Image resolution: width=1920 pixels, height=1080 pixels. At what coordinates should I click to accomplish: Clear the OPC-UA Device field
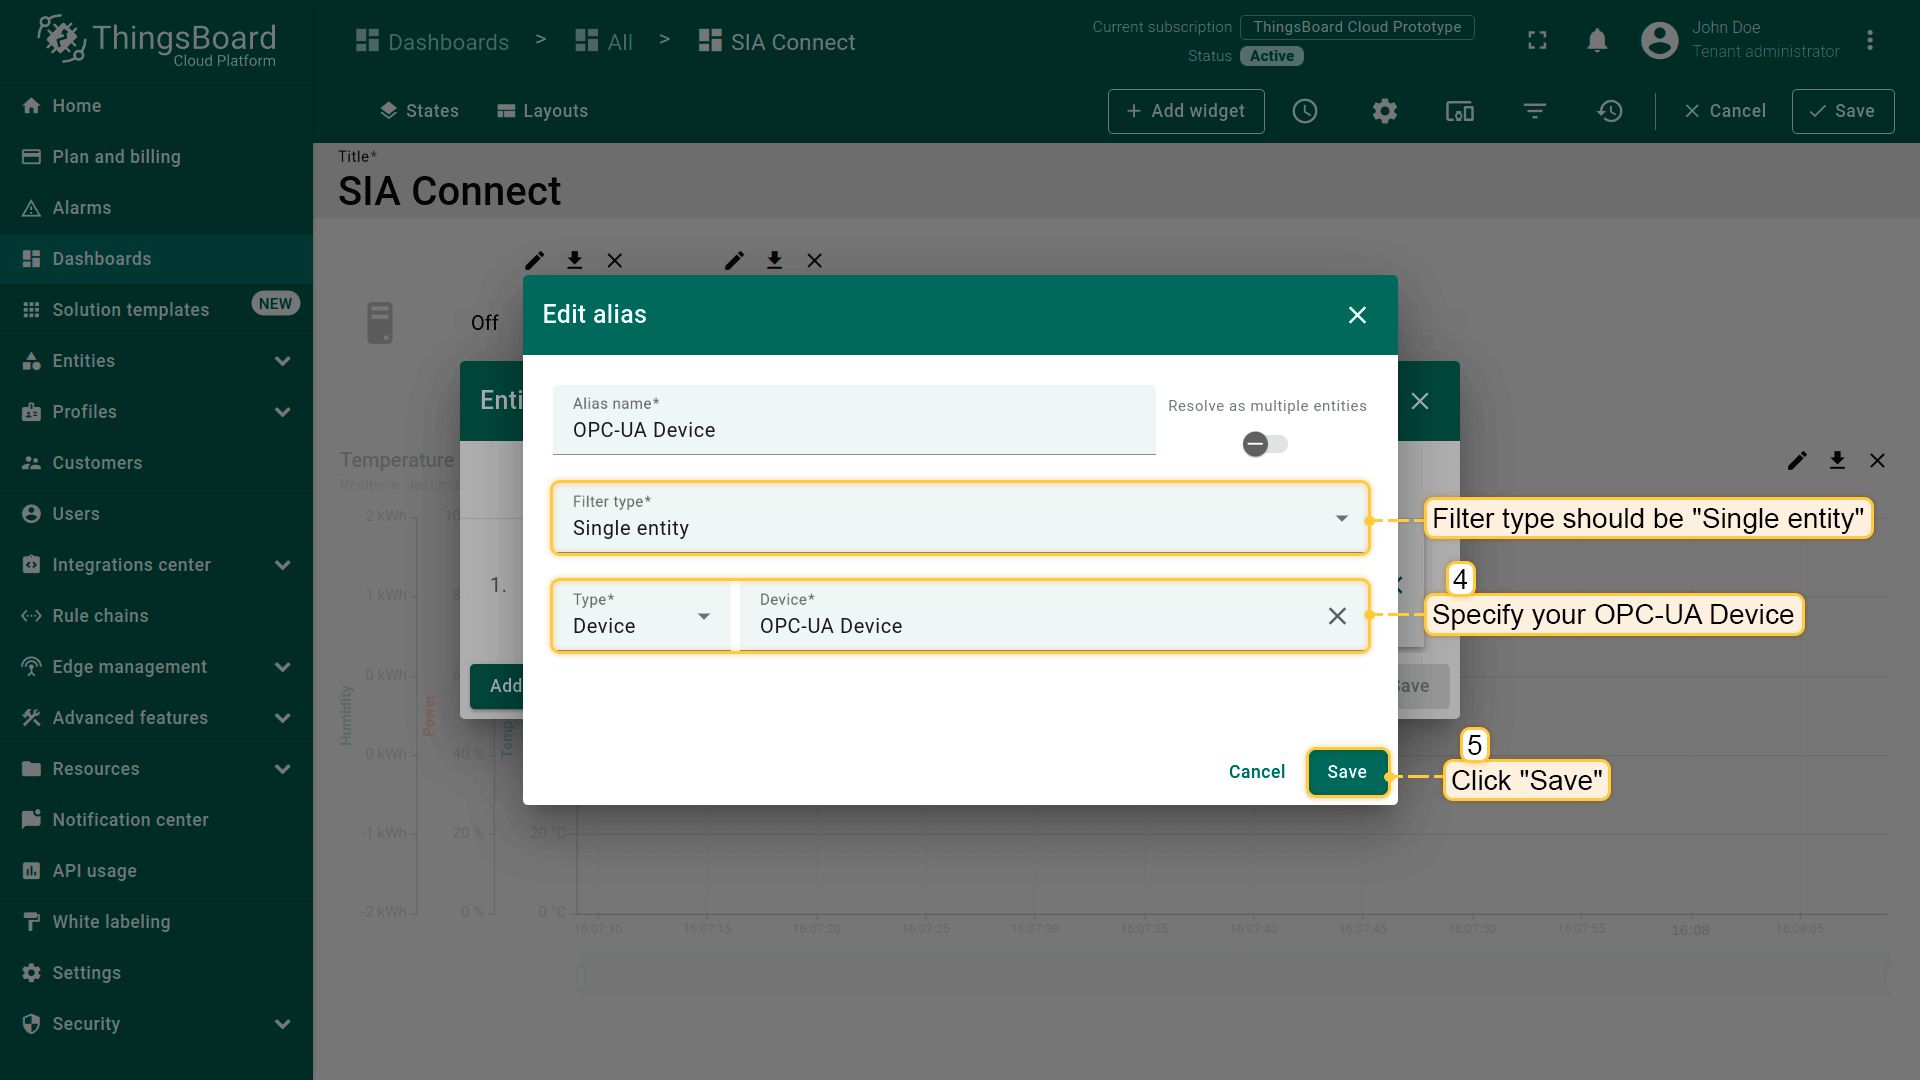1337,616
